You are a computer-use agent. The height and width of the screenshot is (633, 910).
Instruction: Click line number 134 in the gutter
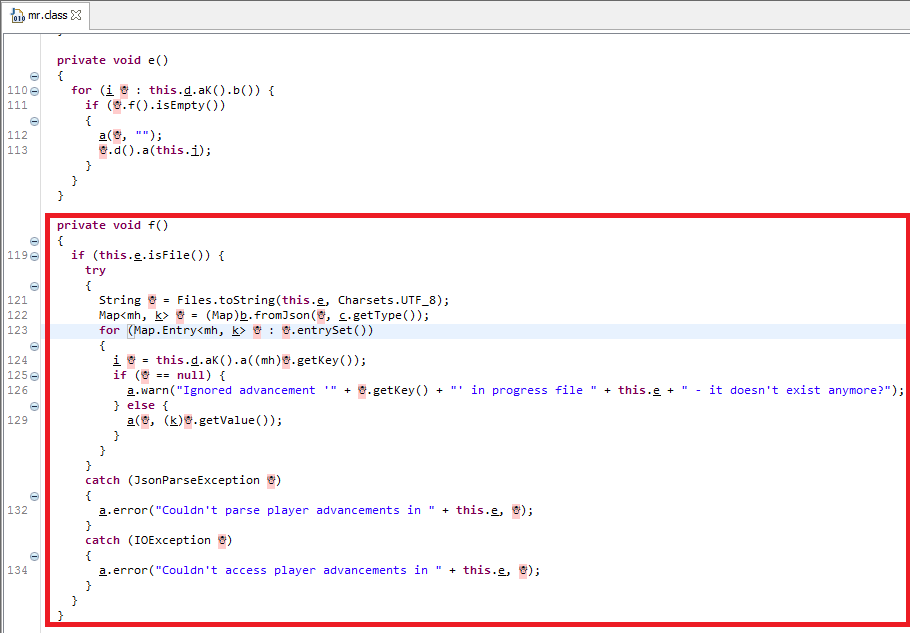point(17,570)
